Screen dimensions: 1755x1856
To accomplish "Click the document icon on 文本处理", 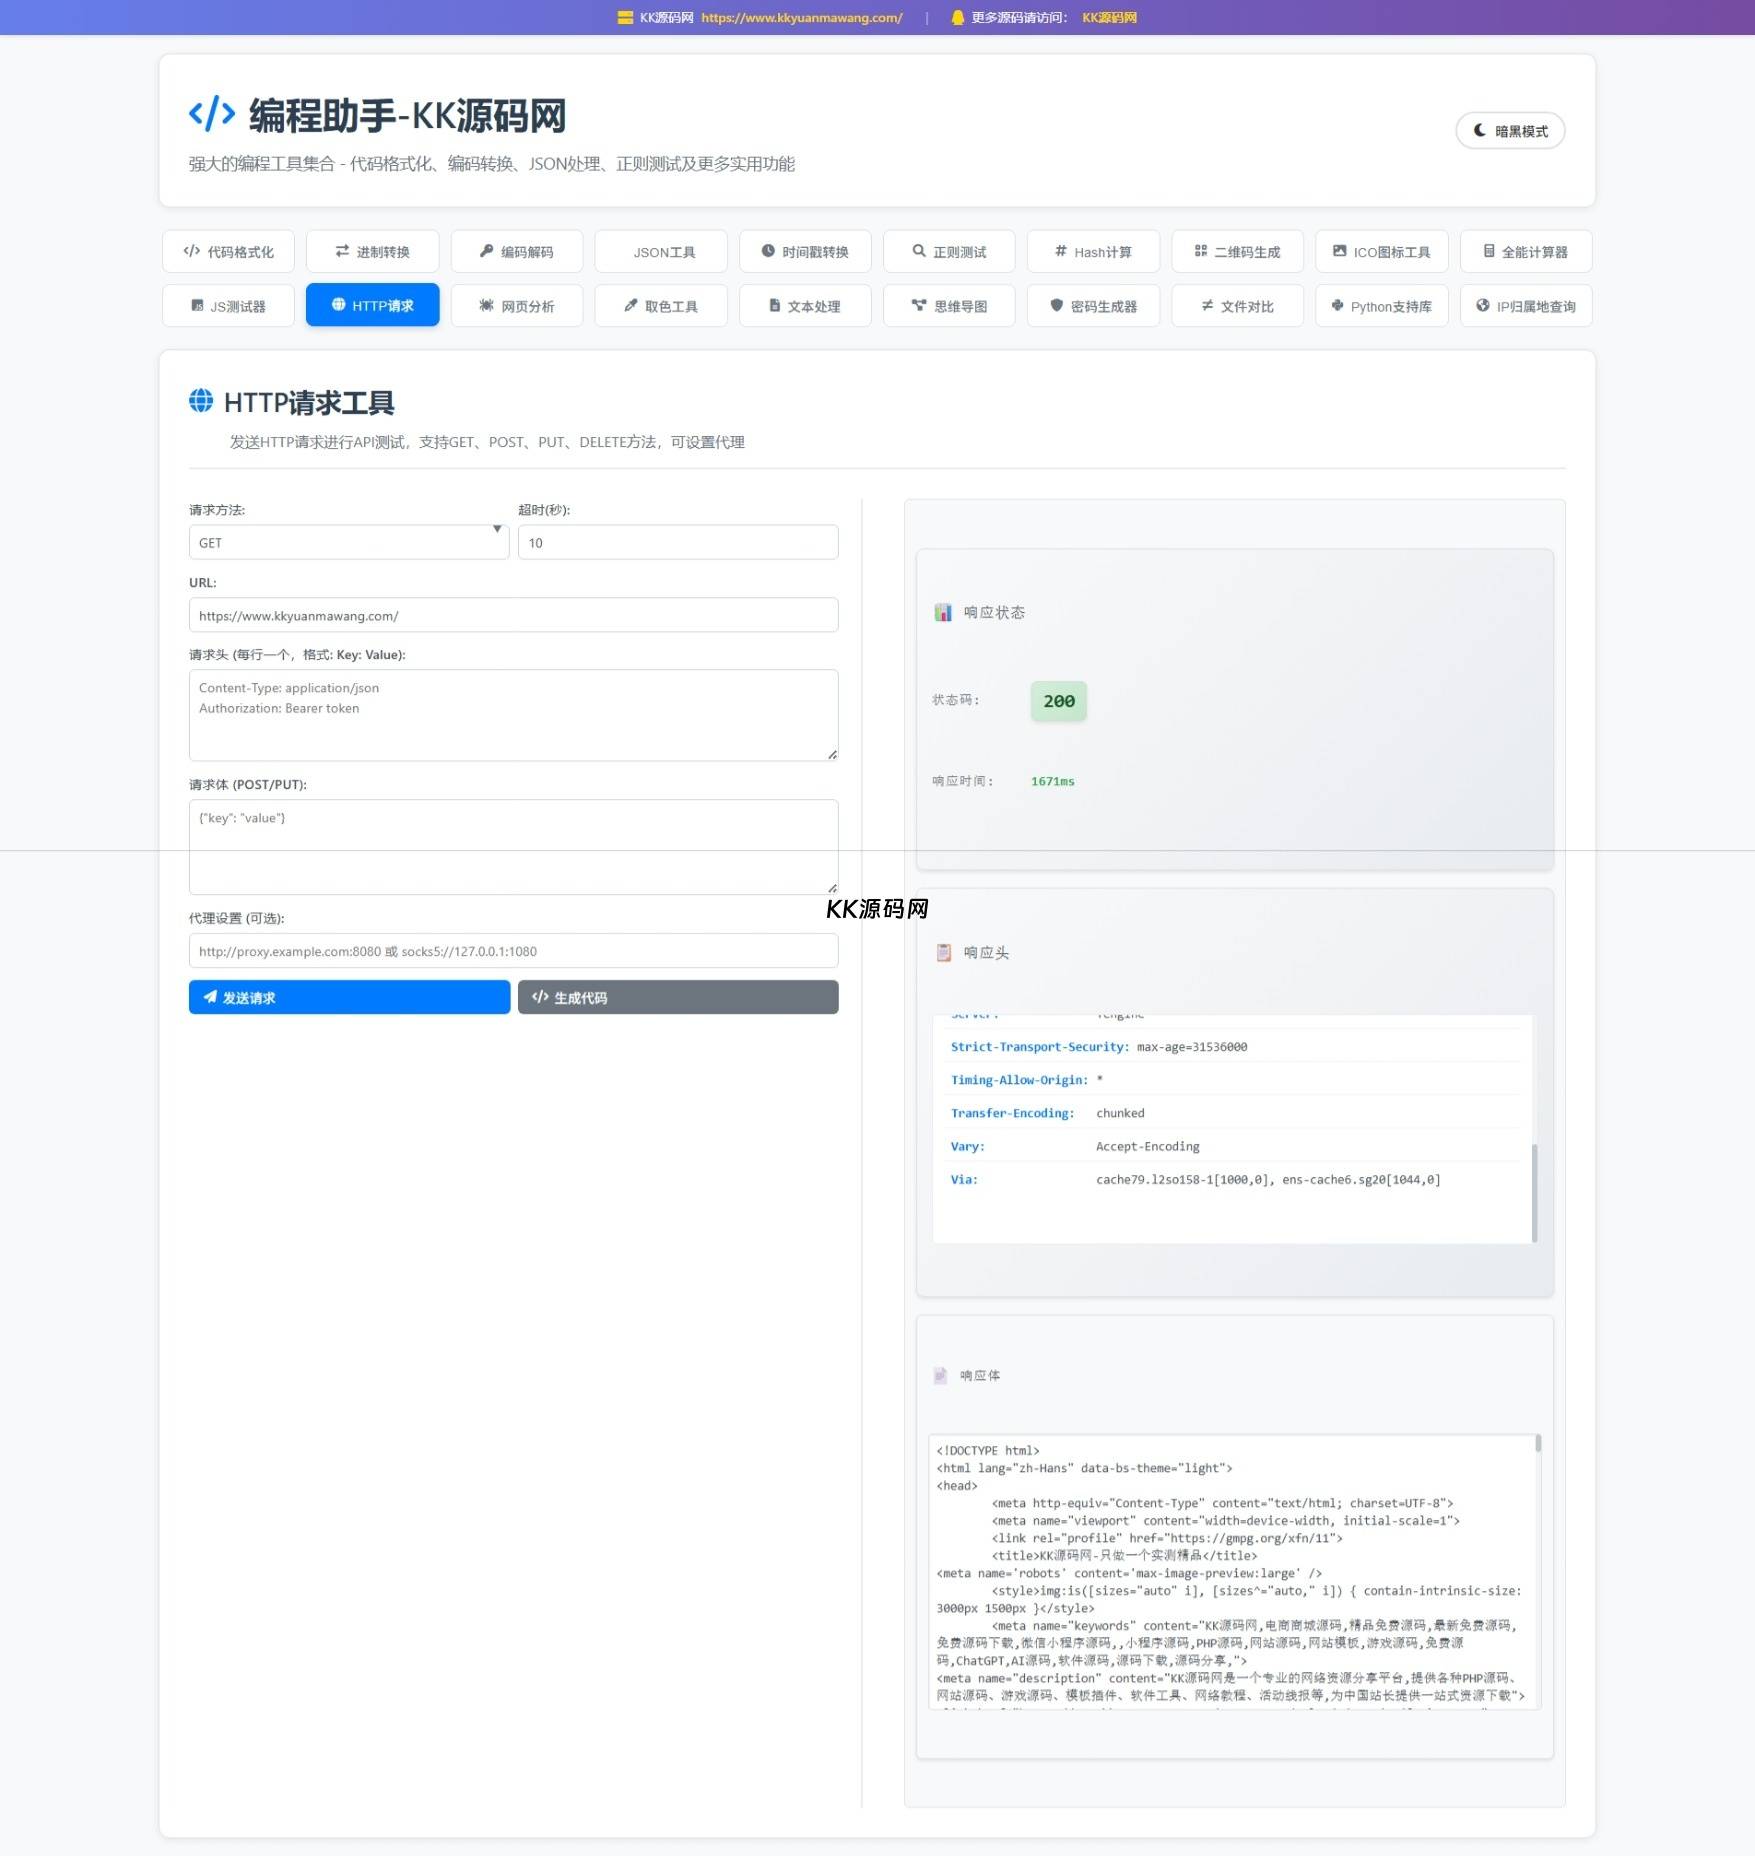I will point(774,305).
